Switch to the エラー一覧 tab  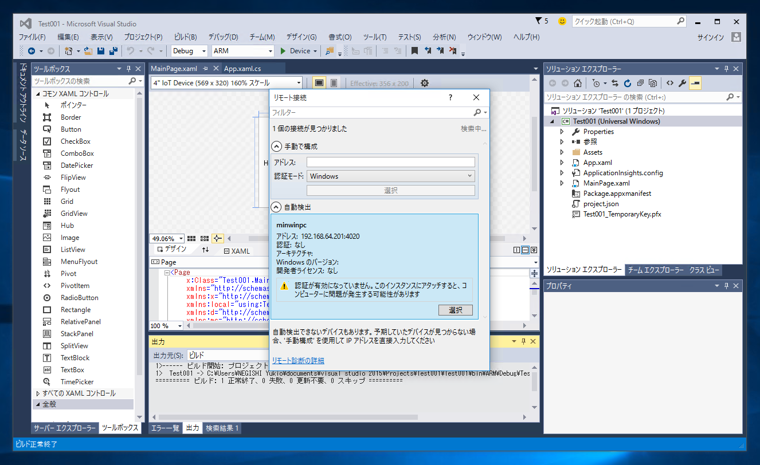point(165,428)
